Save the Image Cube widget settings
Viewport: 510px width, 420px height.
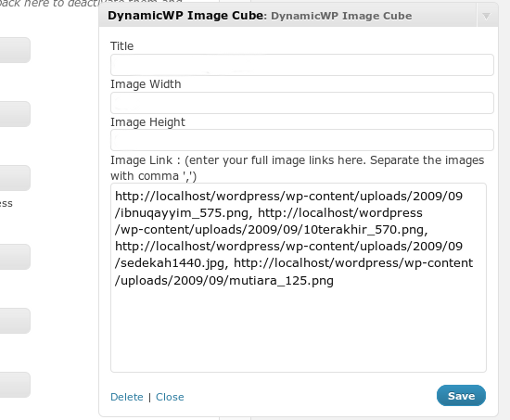click(x=461, y=396)
